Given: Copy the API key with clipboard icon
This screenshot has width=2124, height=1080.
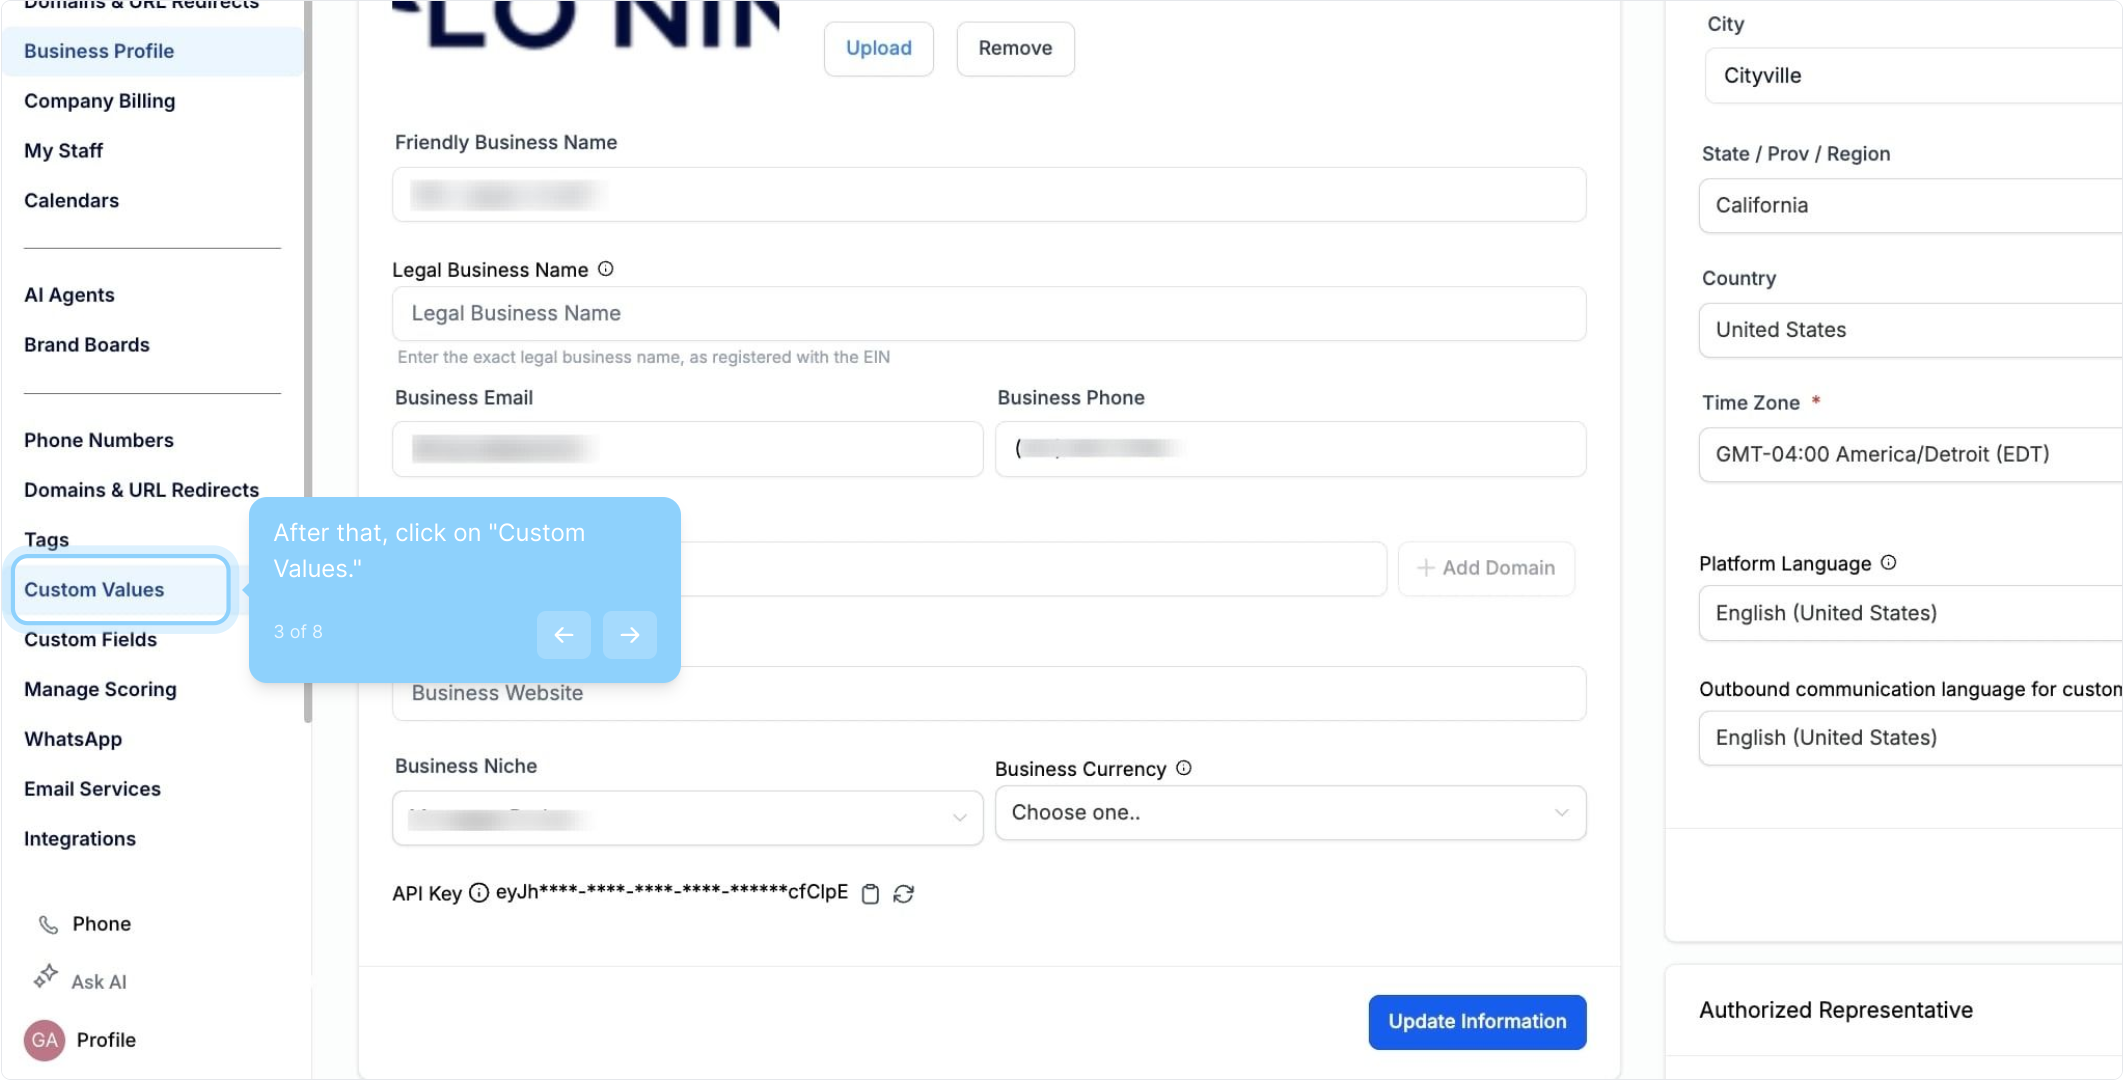Looking at the screenshot, I should [870, 894].
